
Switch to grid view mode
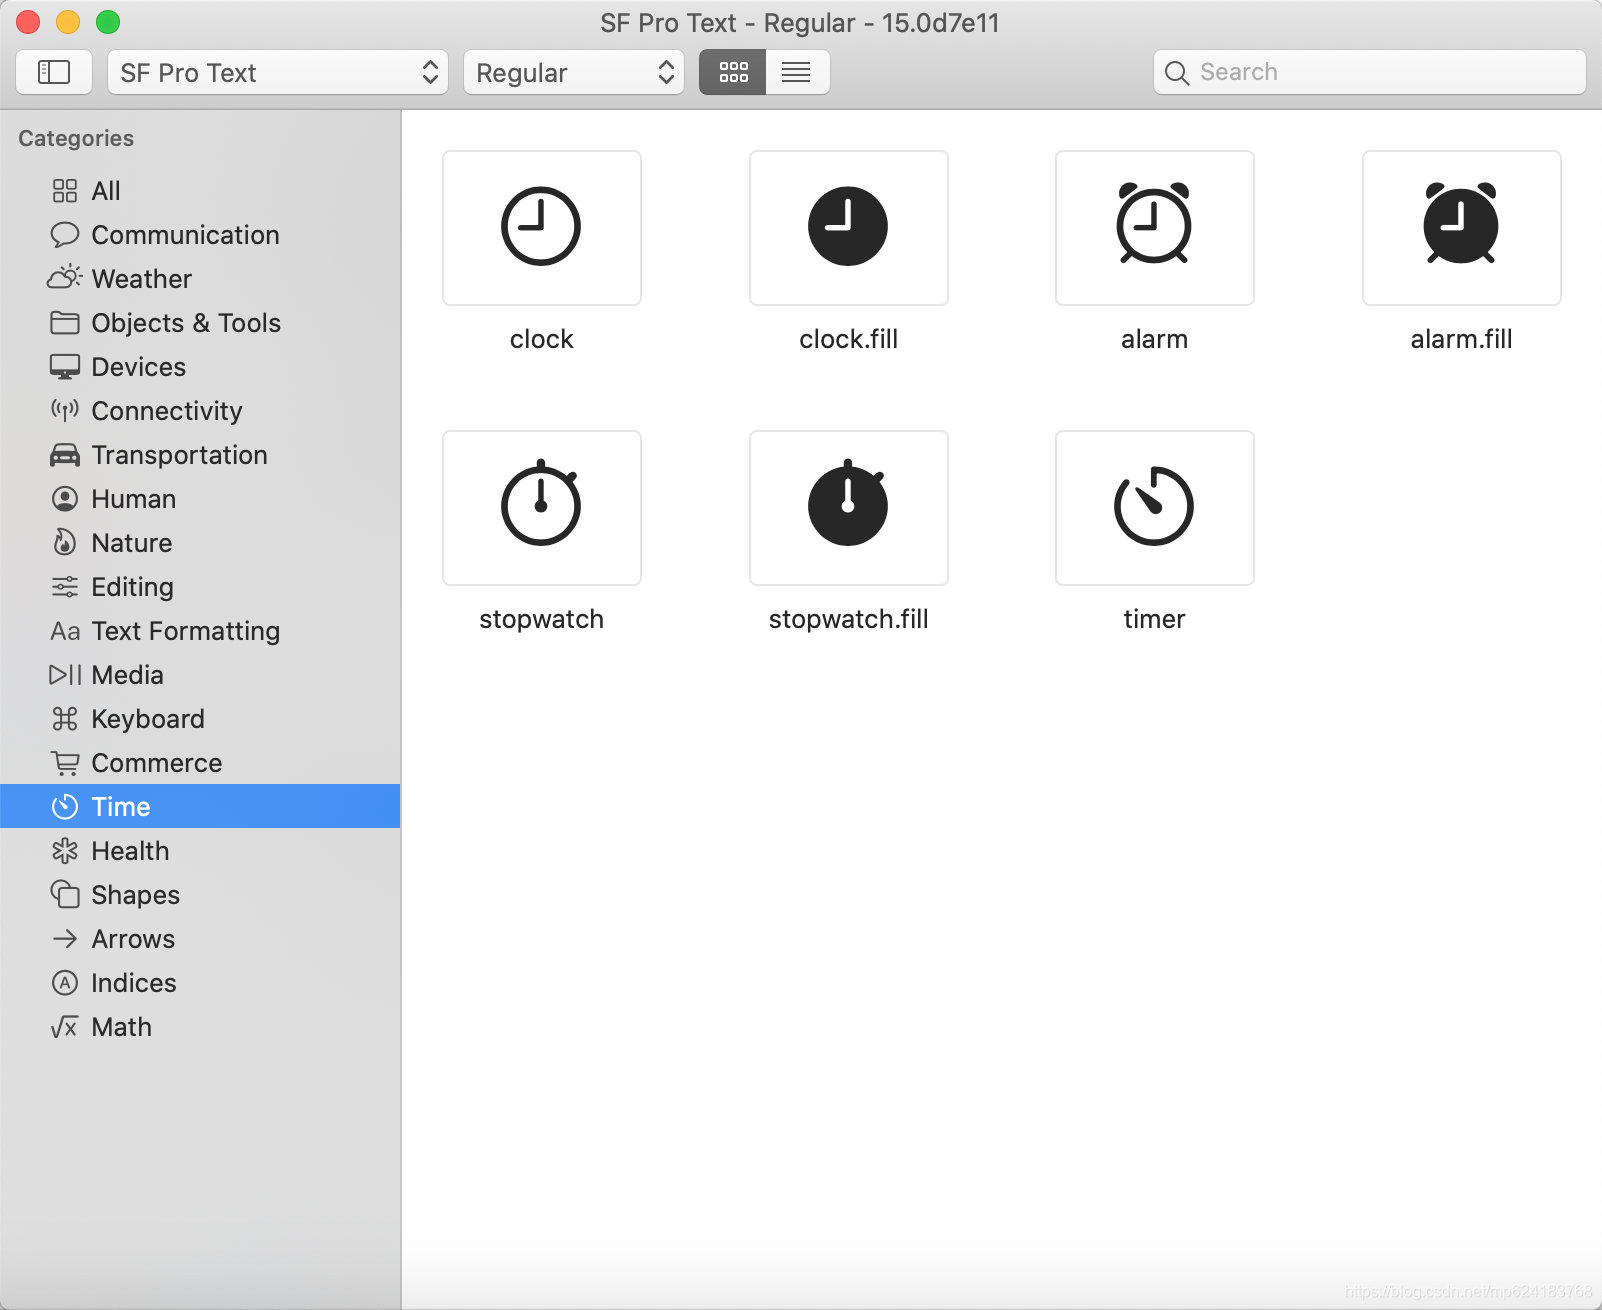click(x=733, y=71)
